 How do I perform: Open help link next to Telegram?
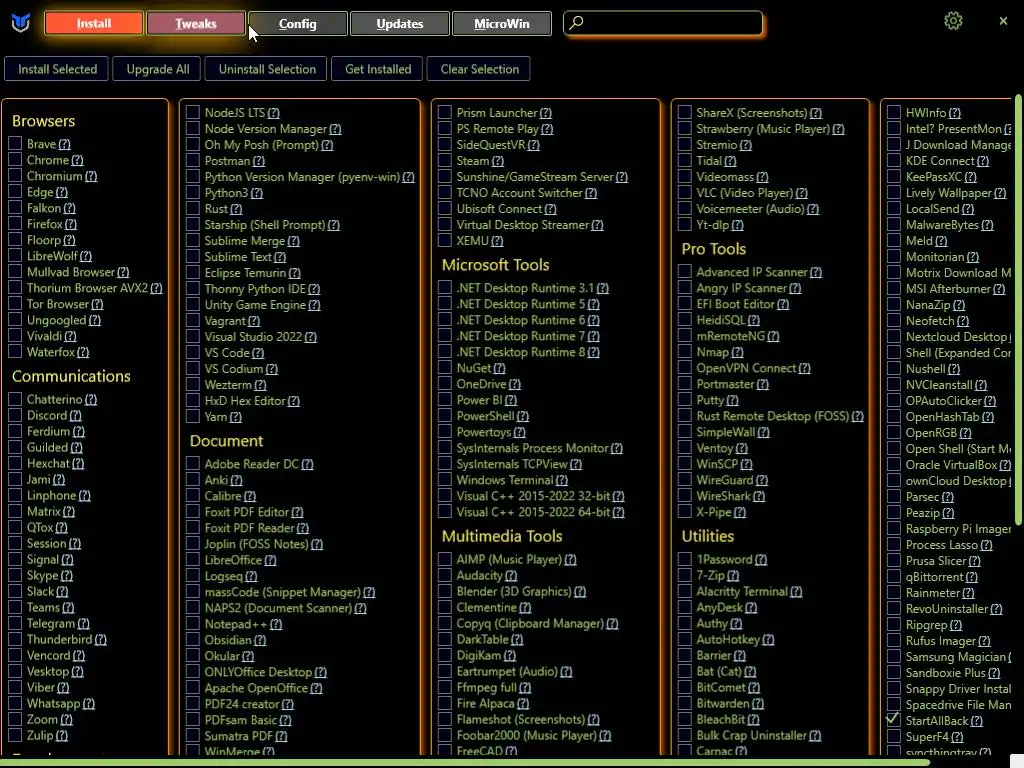tap(84, 624)
